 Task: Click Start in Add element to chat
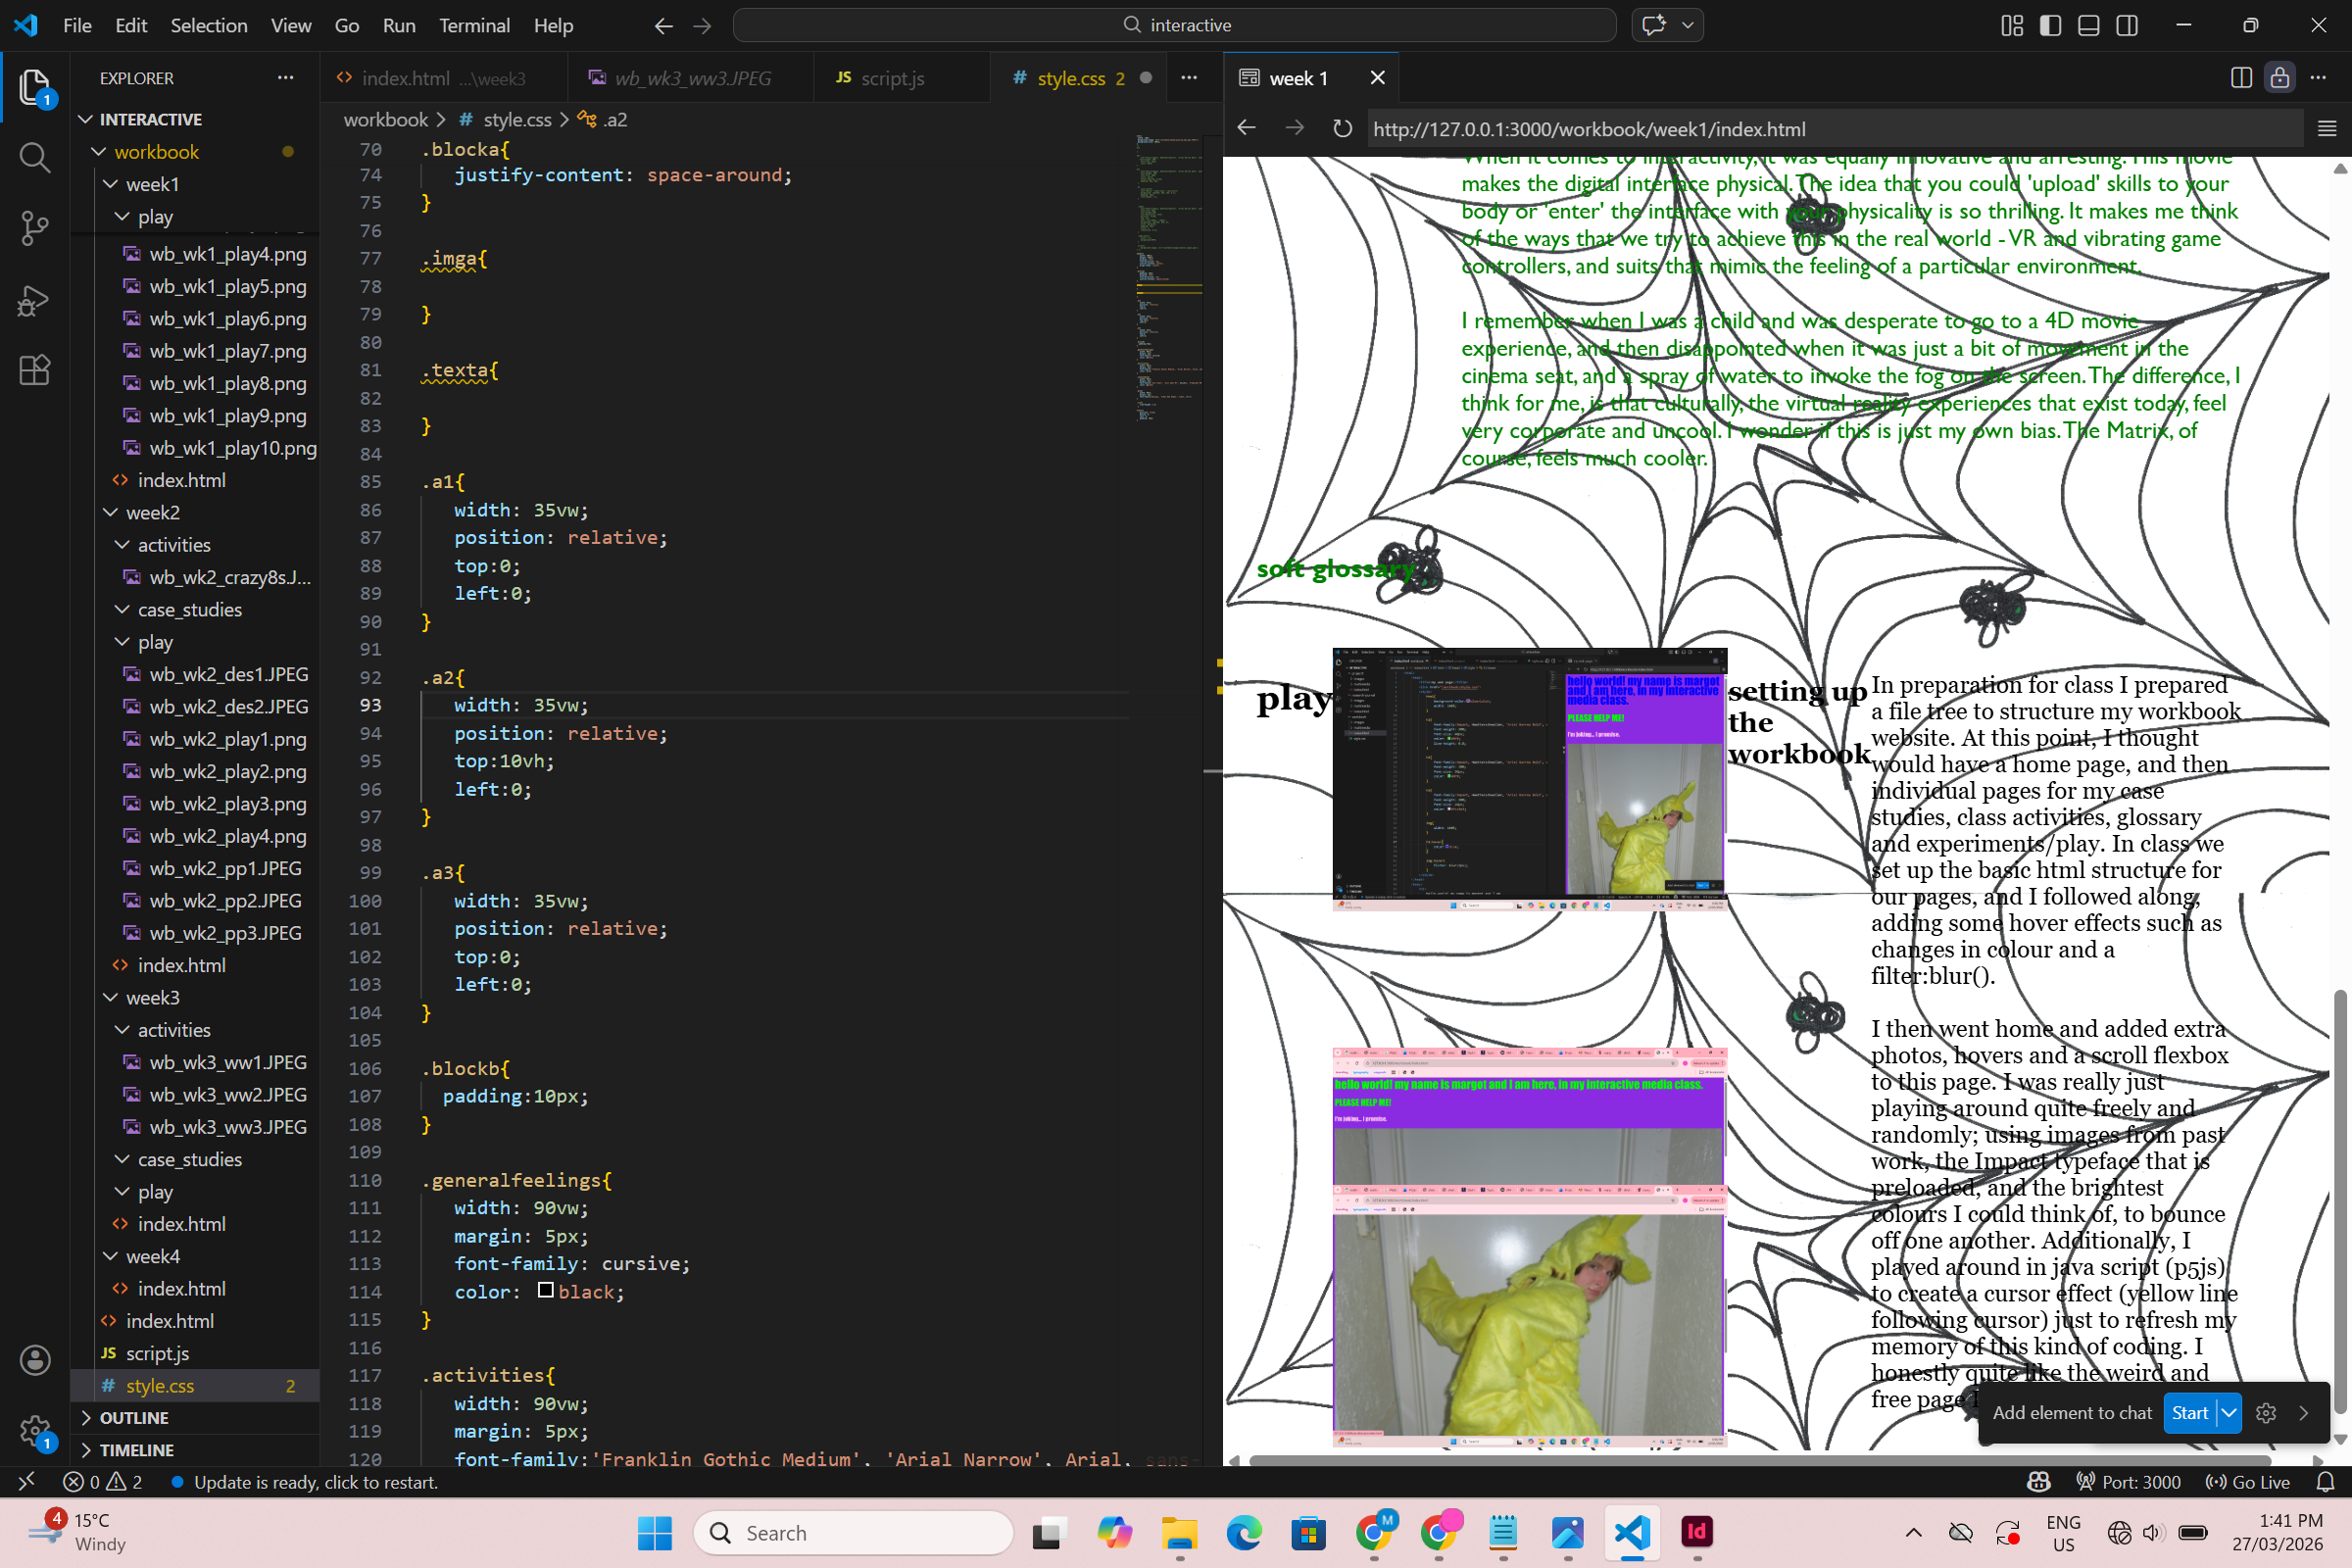click(x=2189, y=1413)
